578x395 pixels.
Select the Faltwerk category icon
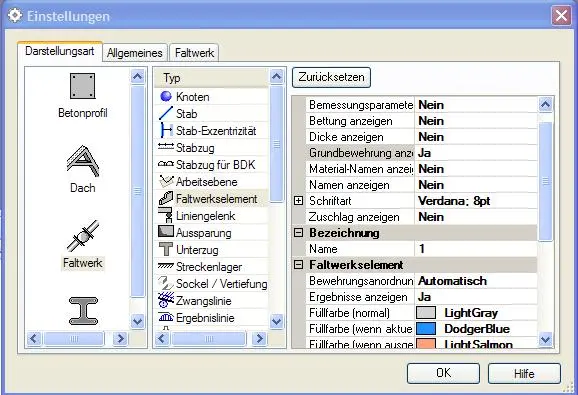point(83,236)
